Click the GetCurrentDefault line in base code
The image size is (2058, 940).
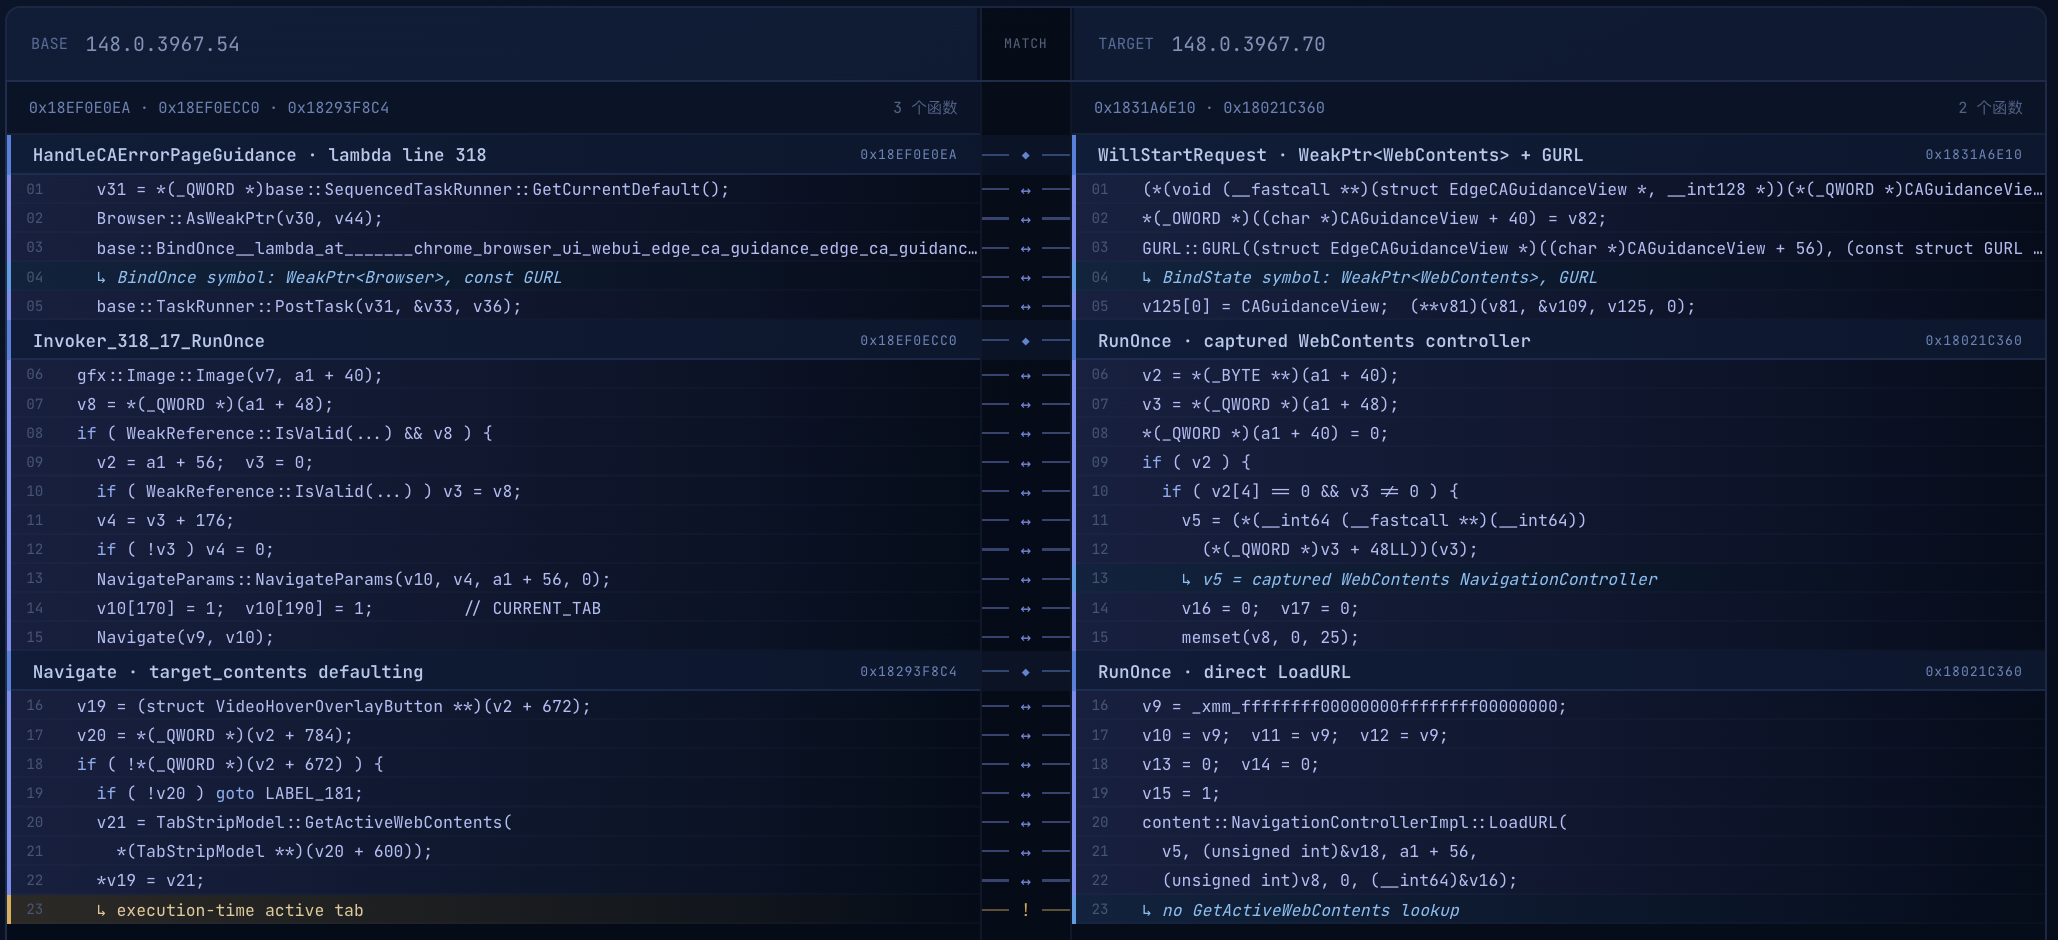(494, 189)
